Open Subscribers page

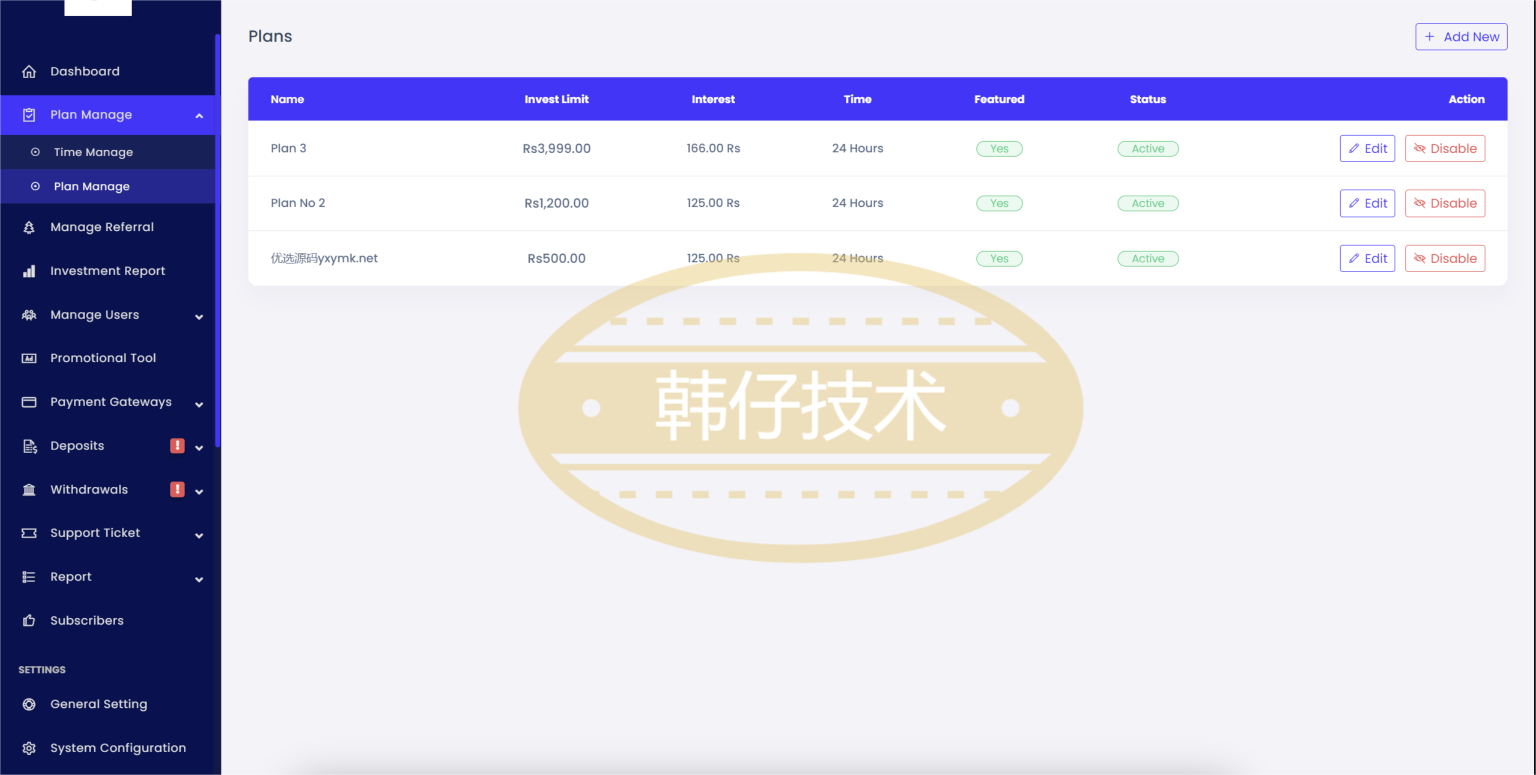click(107, 621)
